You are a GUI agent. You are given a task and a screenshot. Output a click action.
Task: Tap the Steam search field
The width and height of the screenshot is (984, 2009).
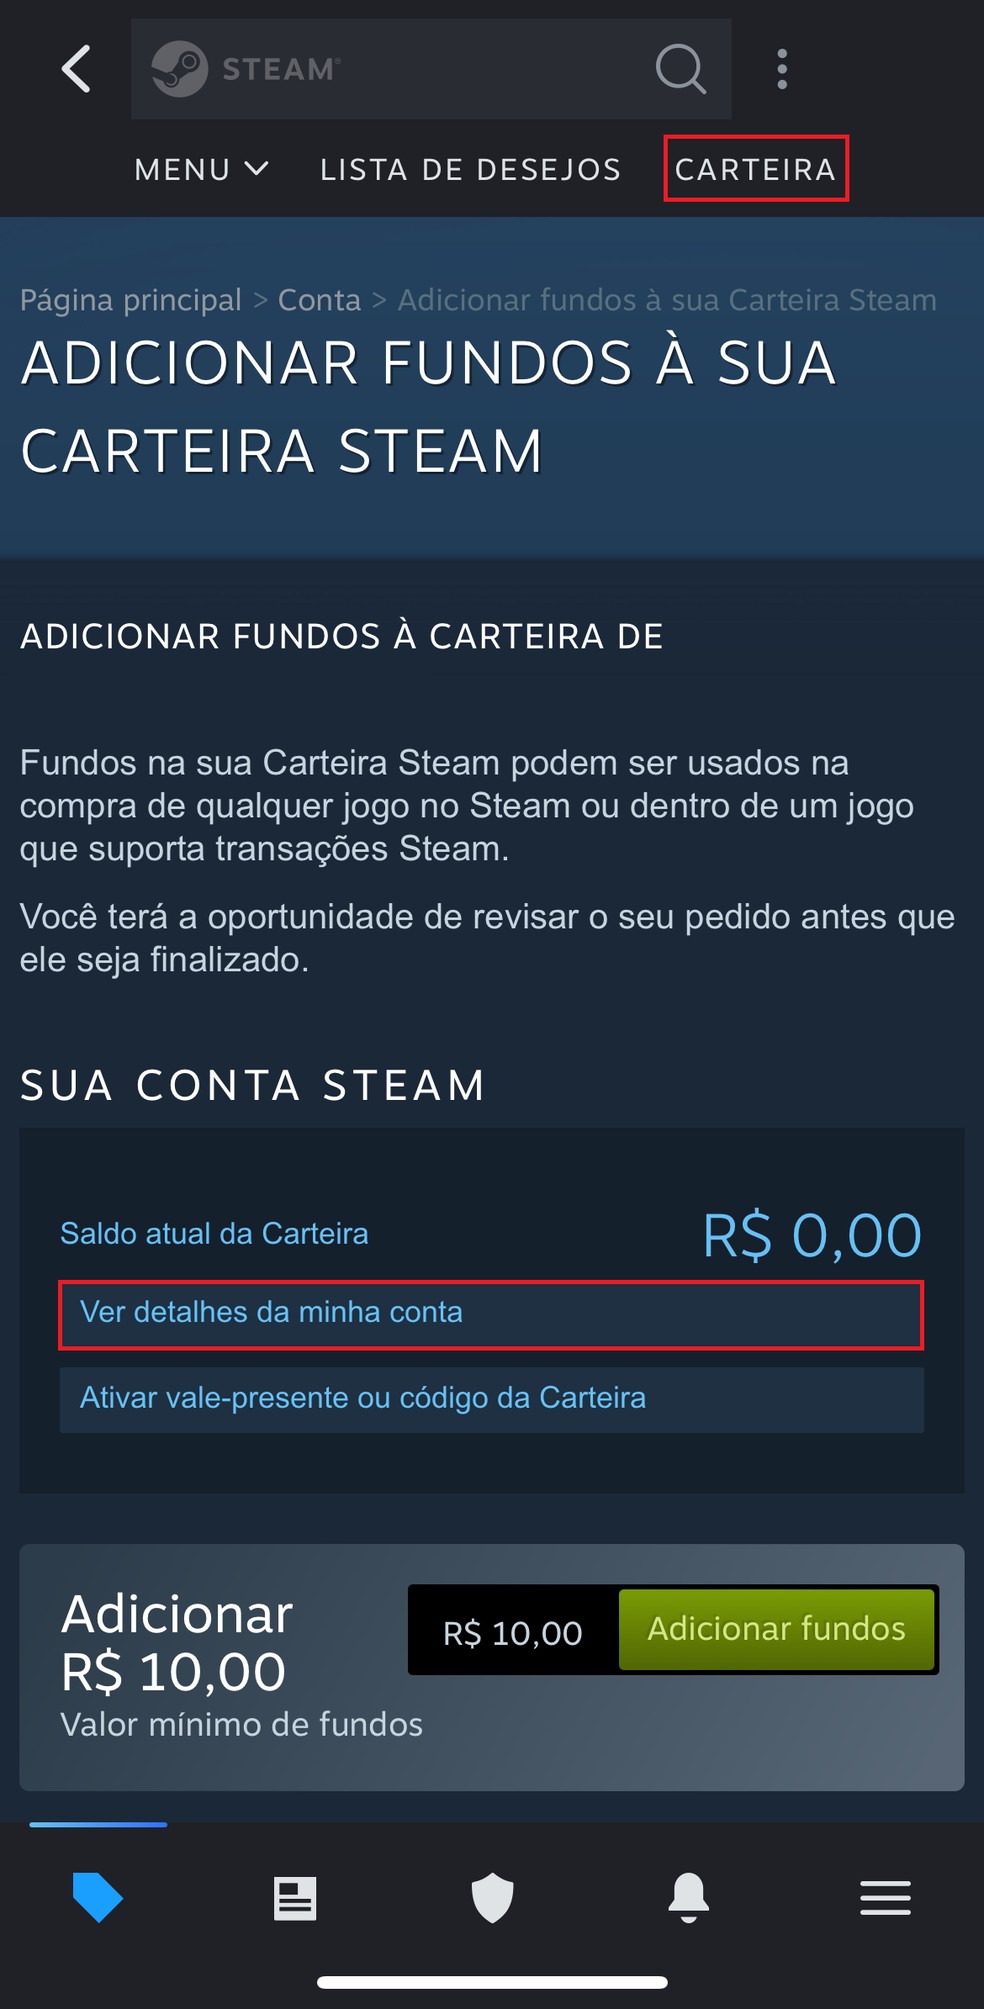pyautogui.click(x=431, y=69)
